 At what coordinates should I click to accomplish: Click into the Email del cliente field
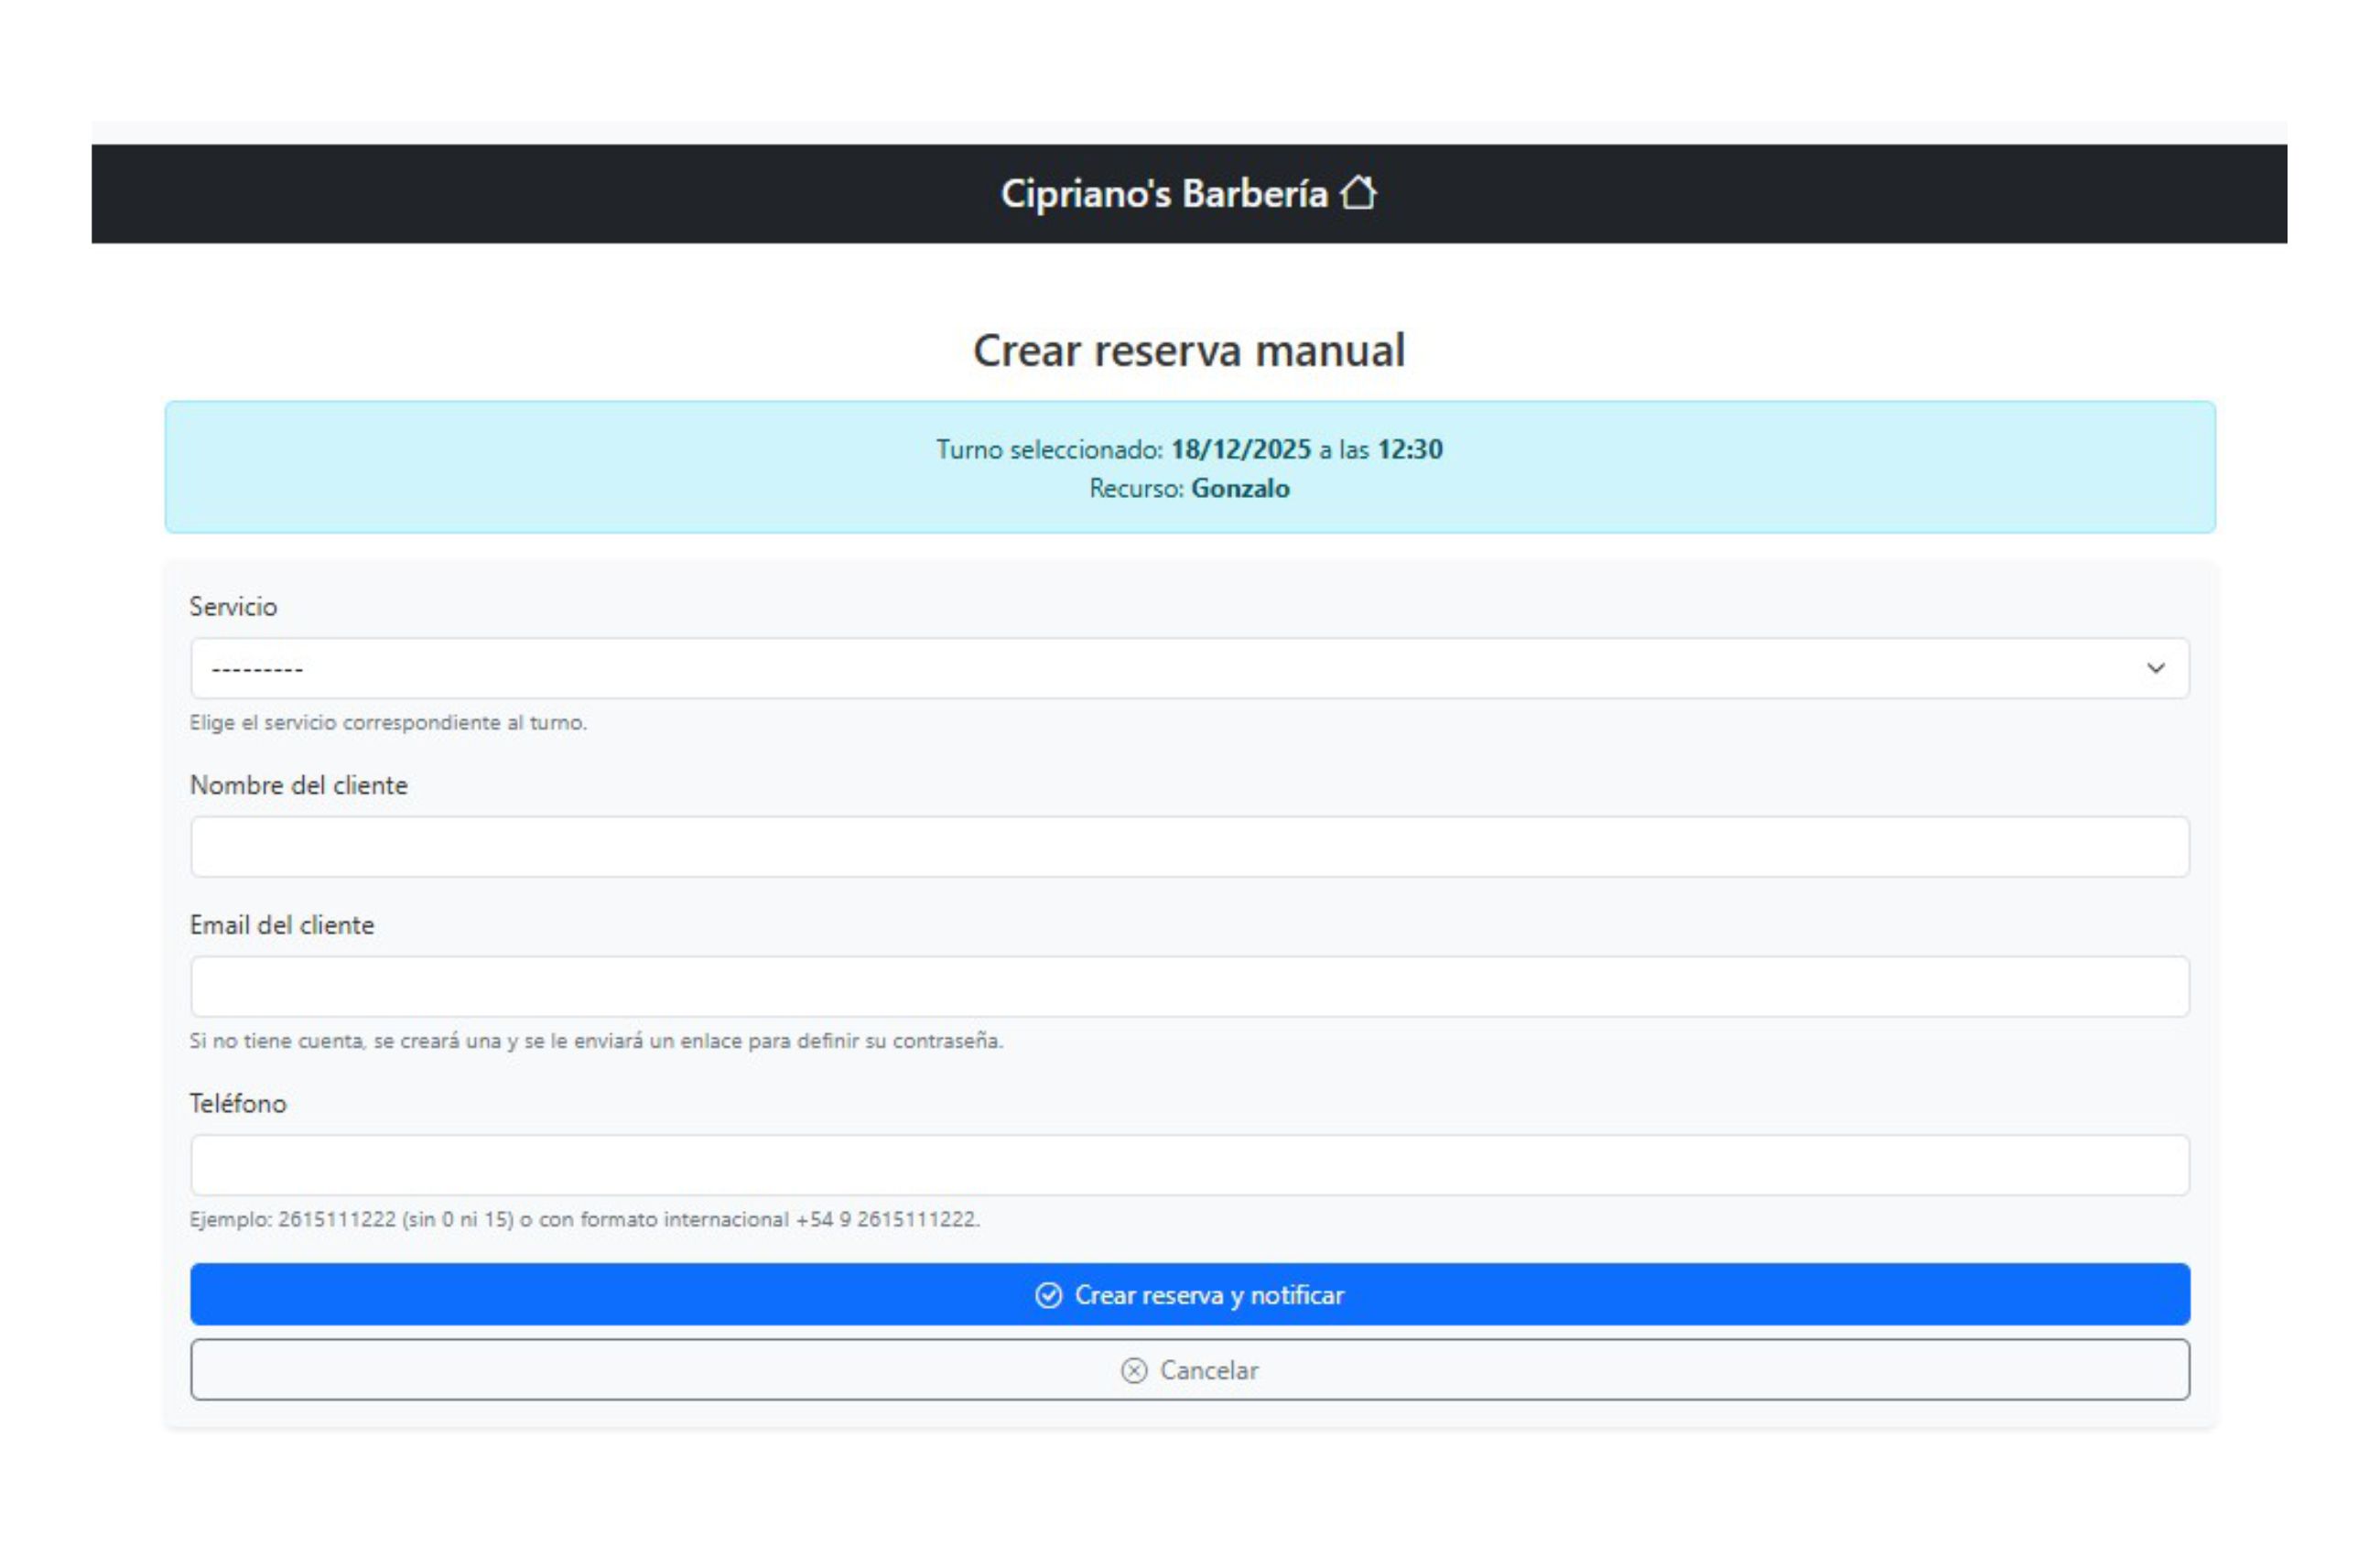coord(1188,987)
